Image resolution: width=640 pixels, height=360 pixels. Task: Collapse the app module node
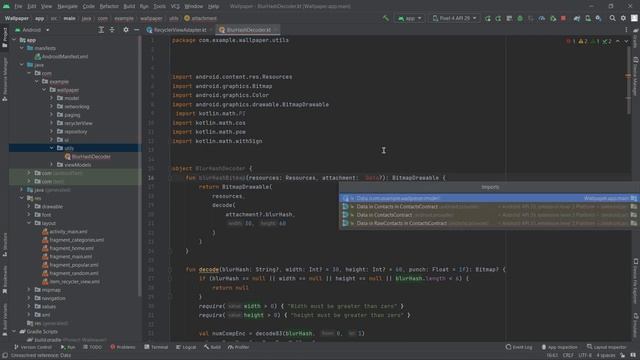pos(14,40)
